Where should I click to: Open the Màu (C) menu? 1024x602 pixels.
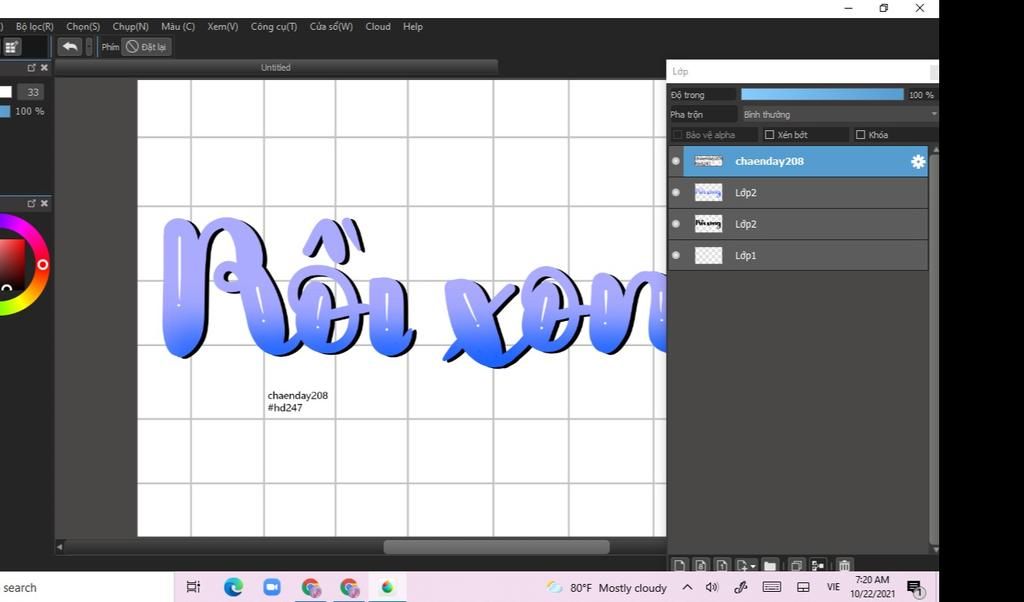(x=178, y=27)
